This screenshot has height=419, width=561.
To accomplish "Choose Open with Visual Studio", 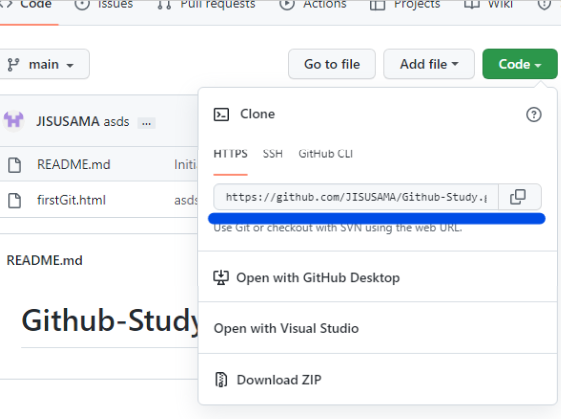I will (x=286, y=328).
